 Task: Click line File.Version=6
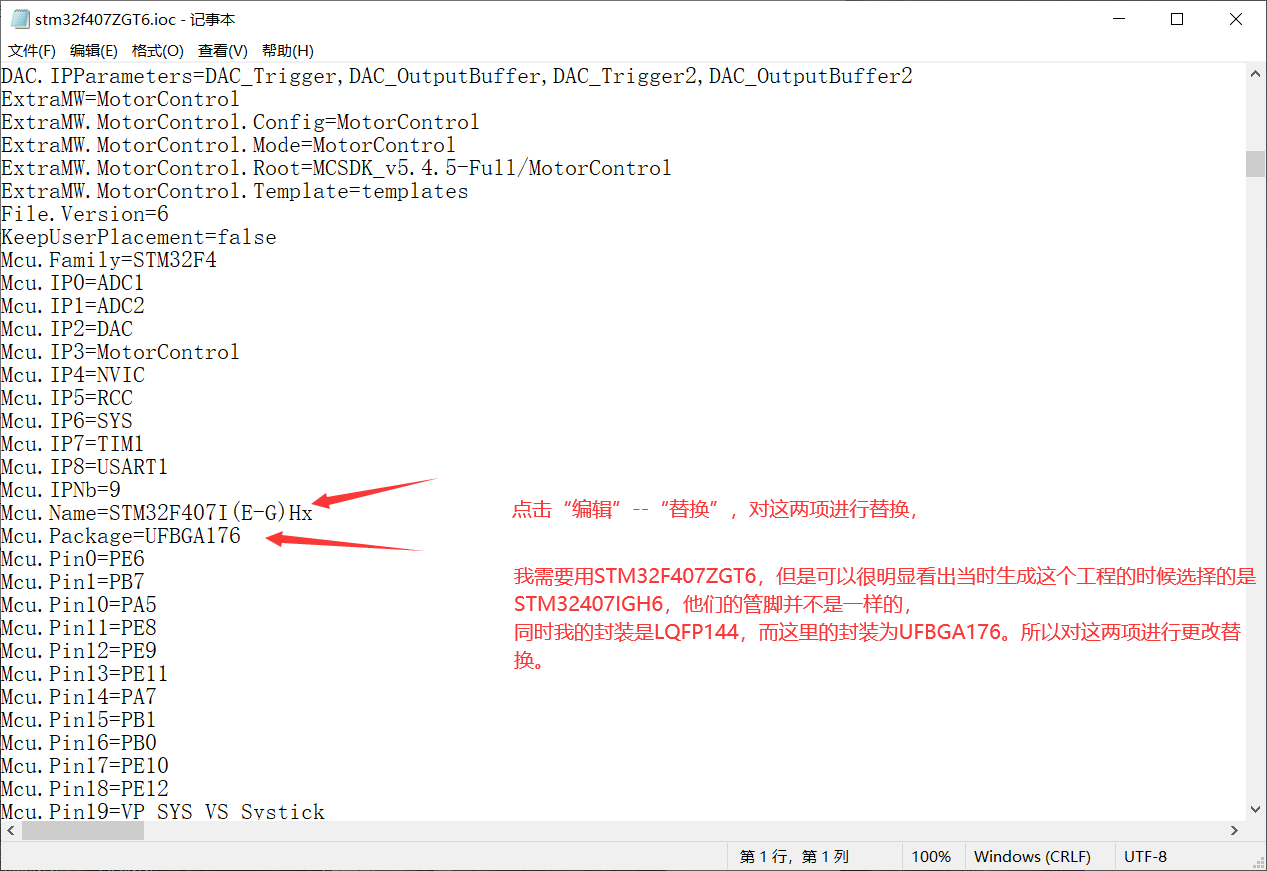[x=85, y=214]
